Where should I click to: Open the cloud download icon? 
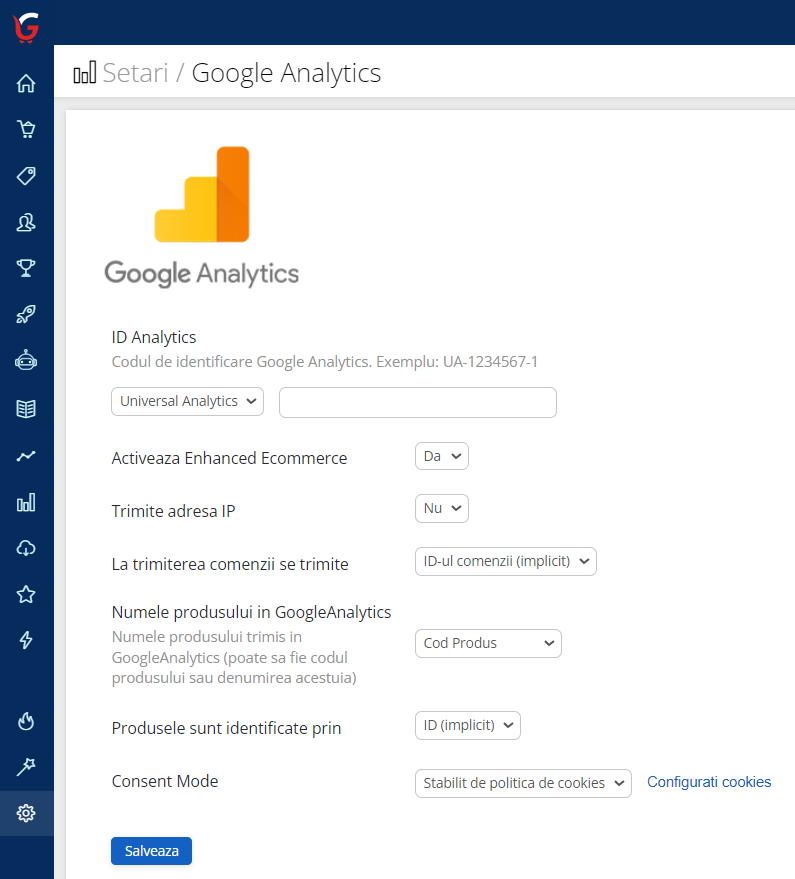26,548
